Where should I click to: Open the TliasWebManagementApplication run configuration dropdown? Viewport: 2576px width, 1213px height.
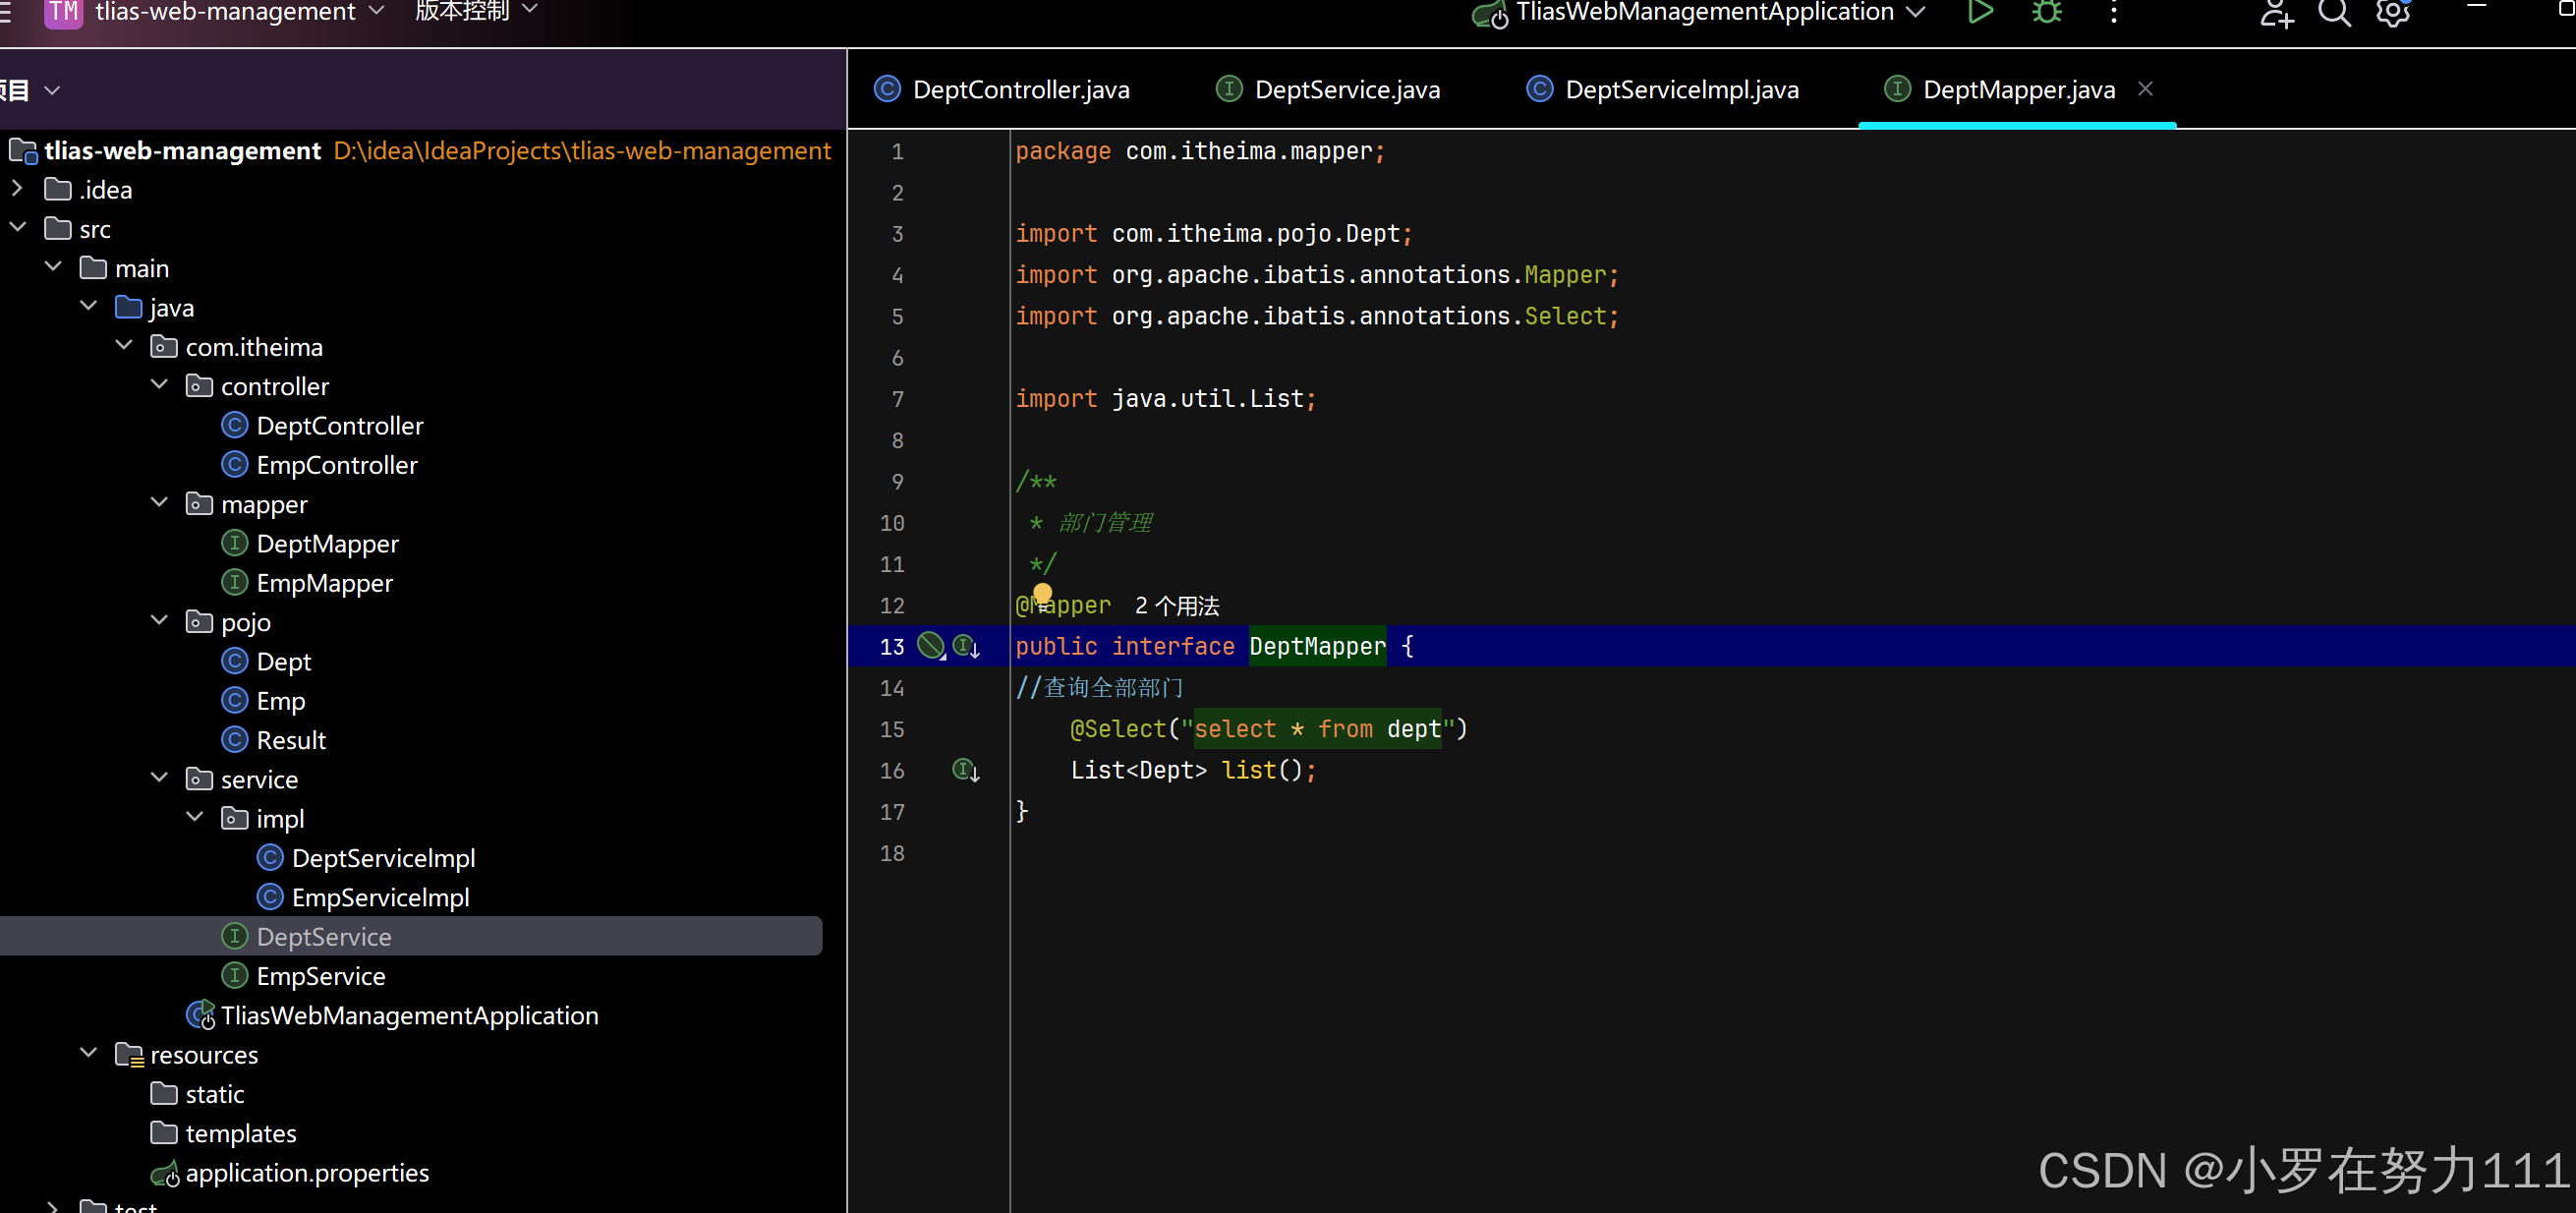click(x=1704, y=12)
